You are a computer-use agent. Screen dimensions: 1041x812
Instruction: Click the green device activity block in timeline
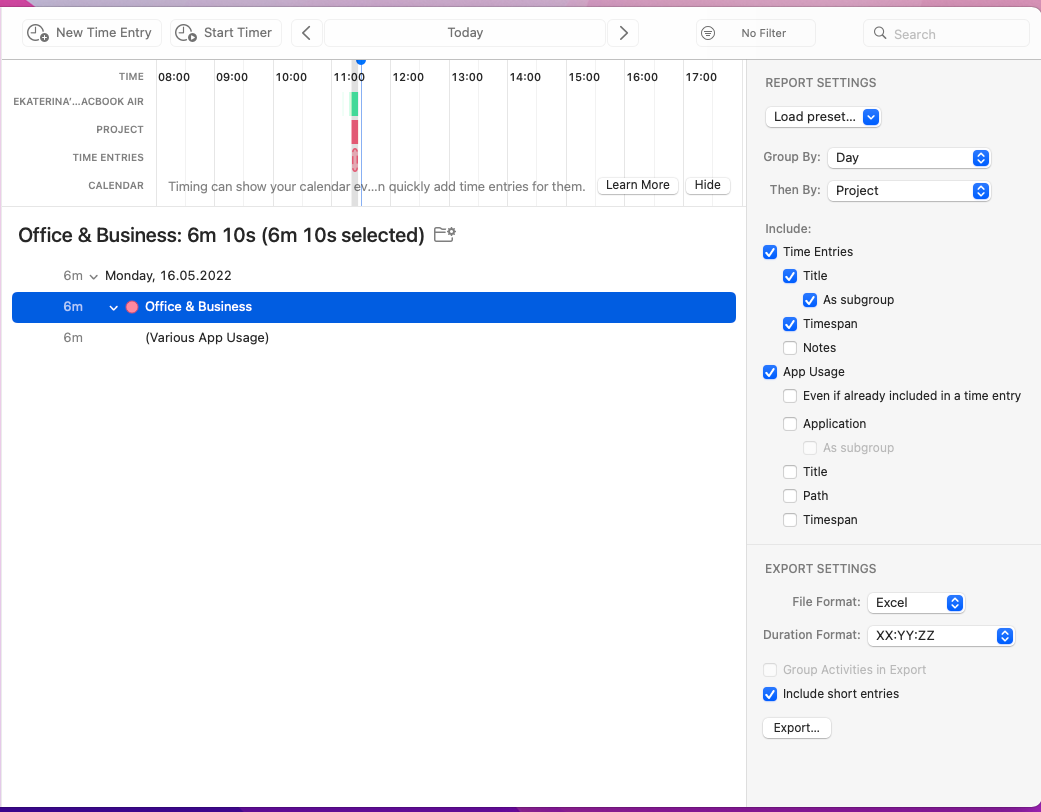pyautogui.click(x=355, y=104)
